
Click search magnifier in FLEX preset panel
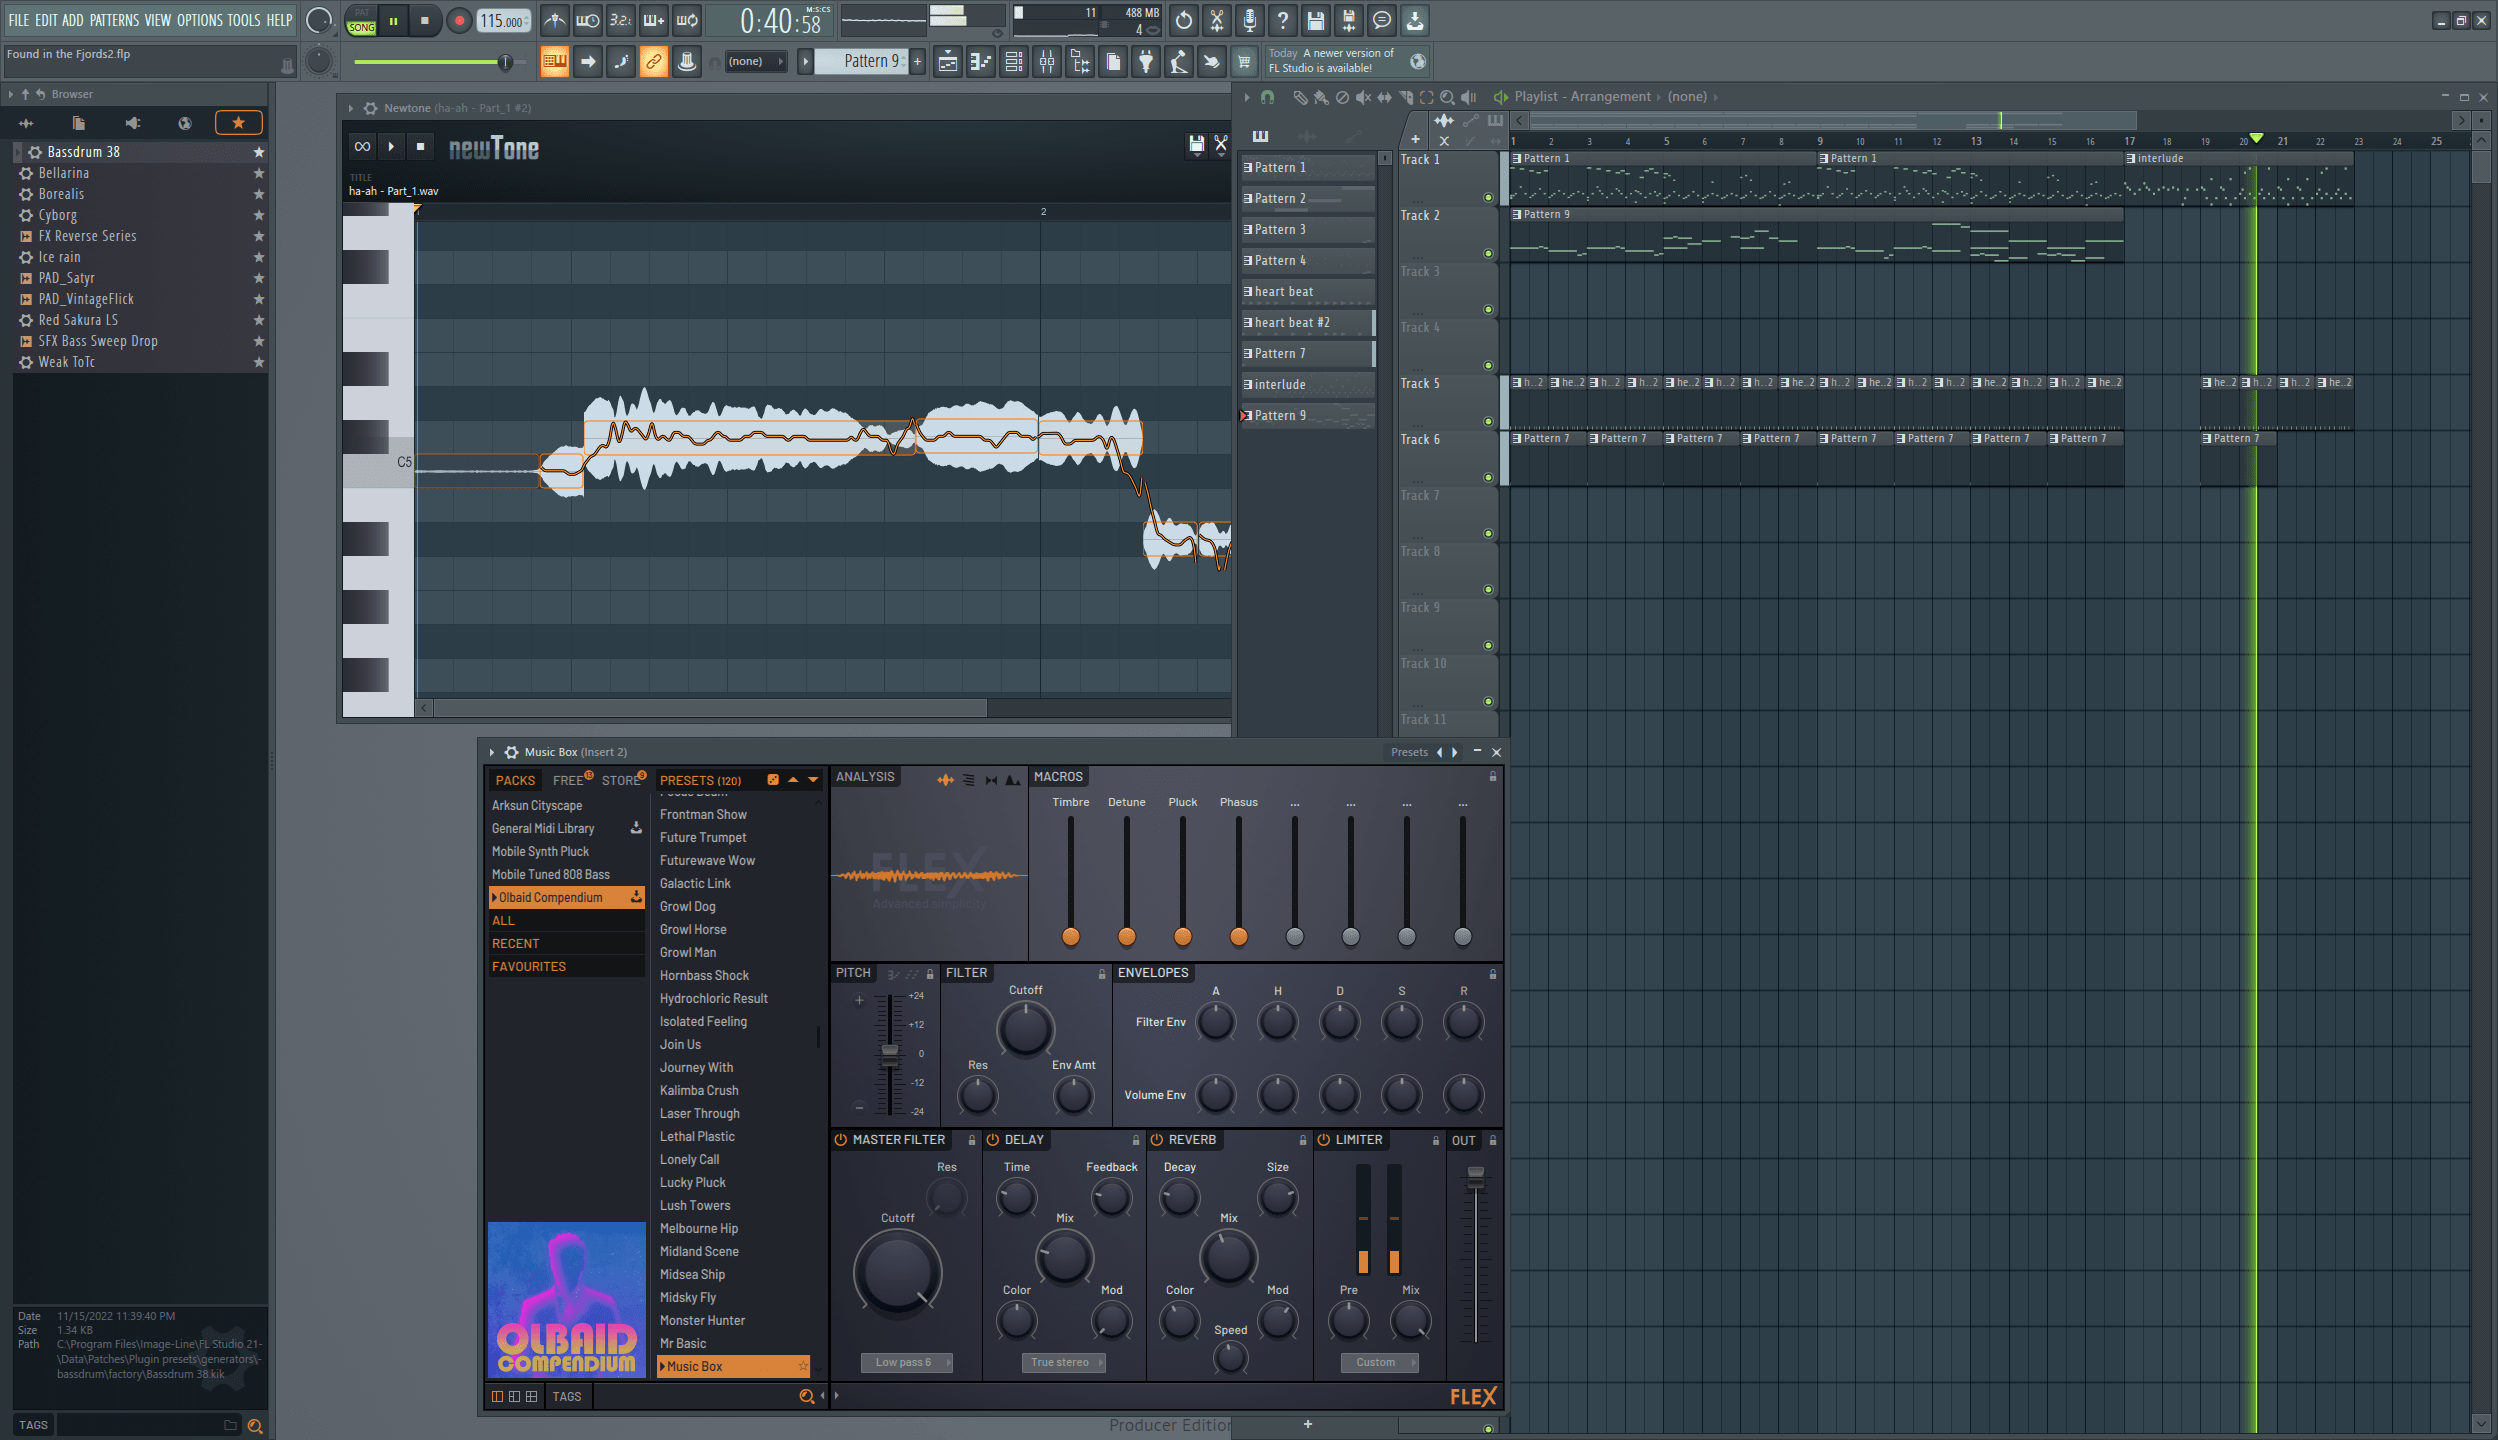[806, 1396]
